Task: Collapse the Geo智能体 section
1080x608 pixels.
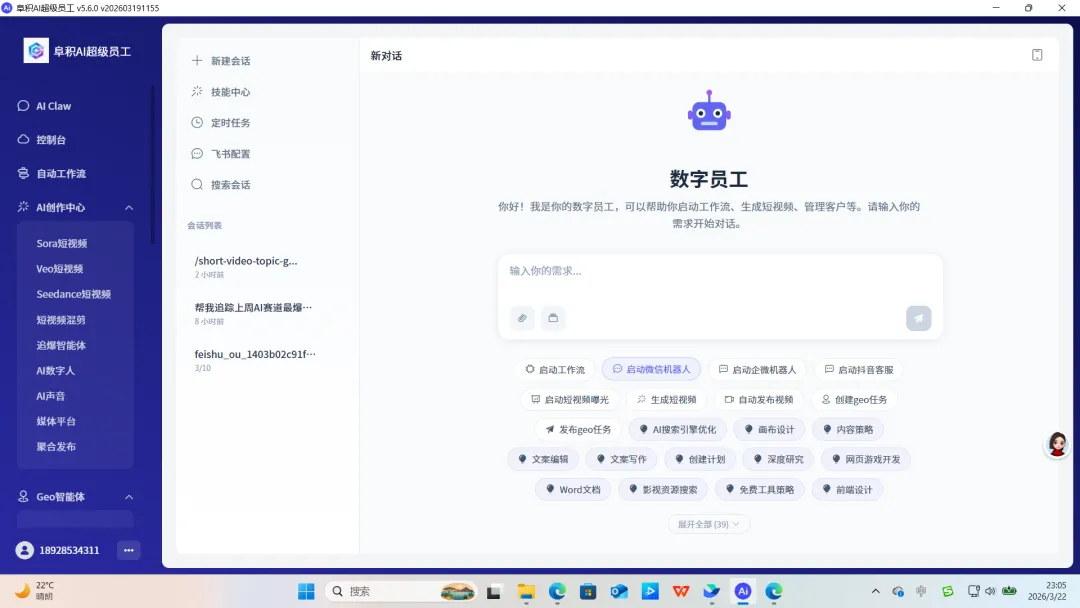Action: point(129,496)
